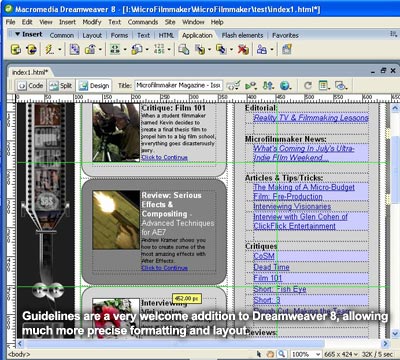Click the Film 101 link under Critiques

pos(268,278)
